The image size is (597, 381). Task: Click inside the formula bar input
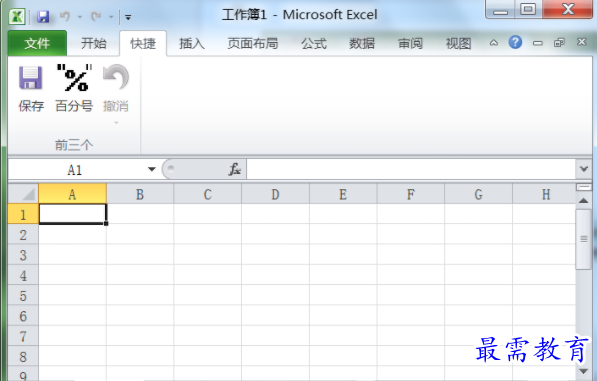(411, 169)
